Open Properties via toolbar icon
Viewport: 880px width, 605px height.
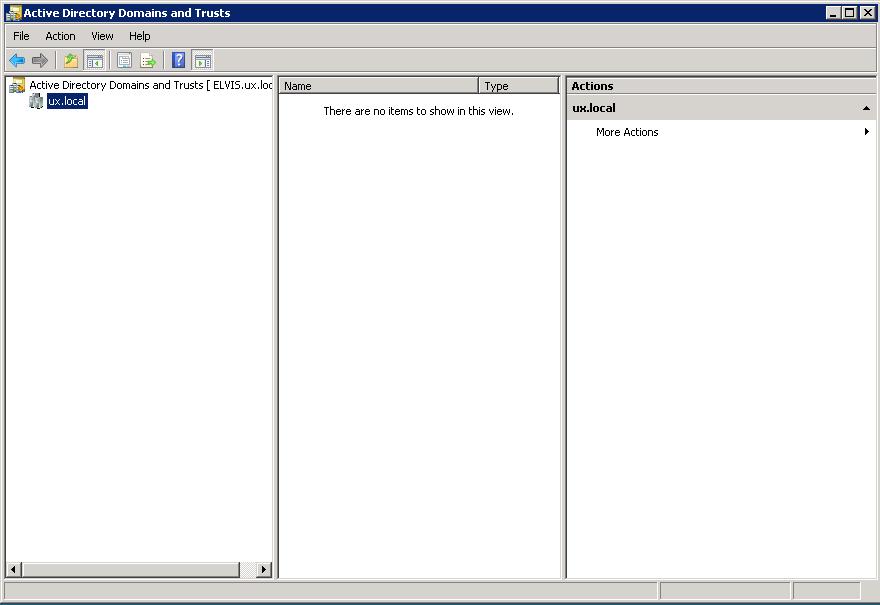[124, 61]
